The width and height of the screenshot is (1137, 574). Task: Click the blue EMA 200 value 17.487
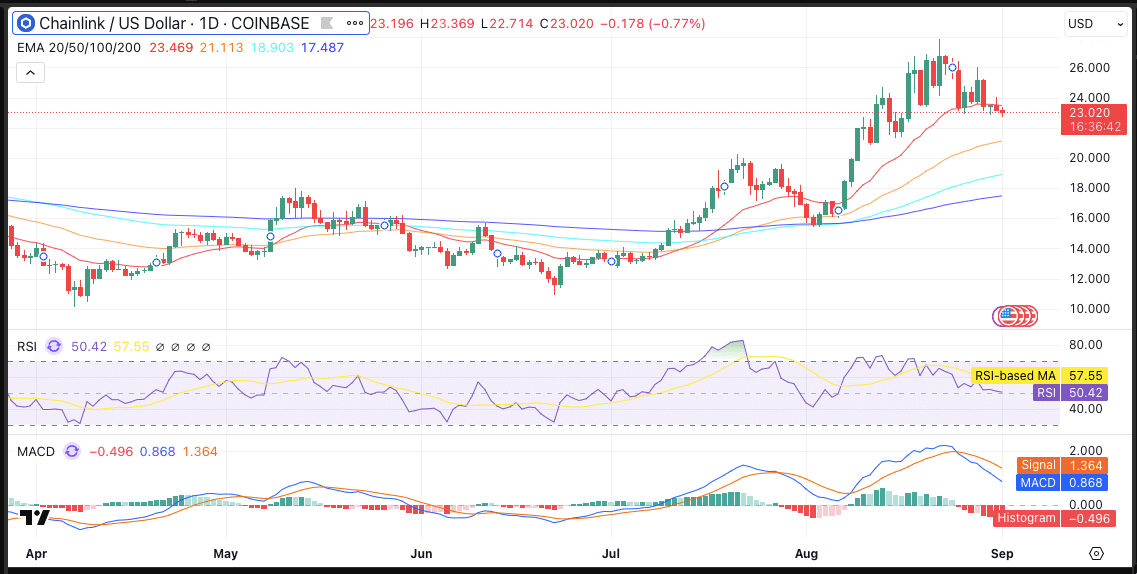pyautogui.click(x=323, y=48)
